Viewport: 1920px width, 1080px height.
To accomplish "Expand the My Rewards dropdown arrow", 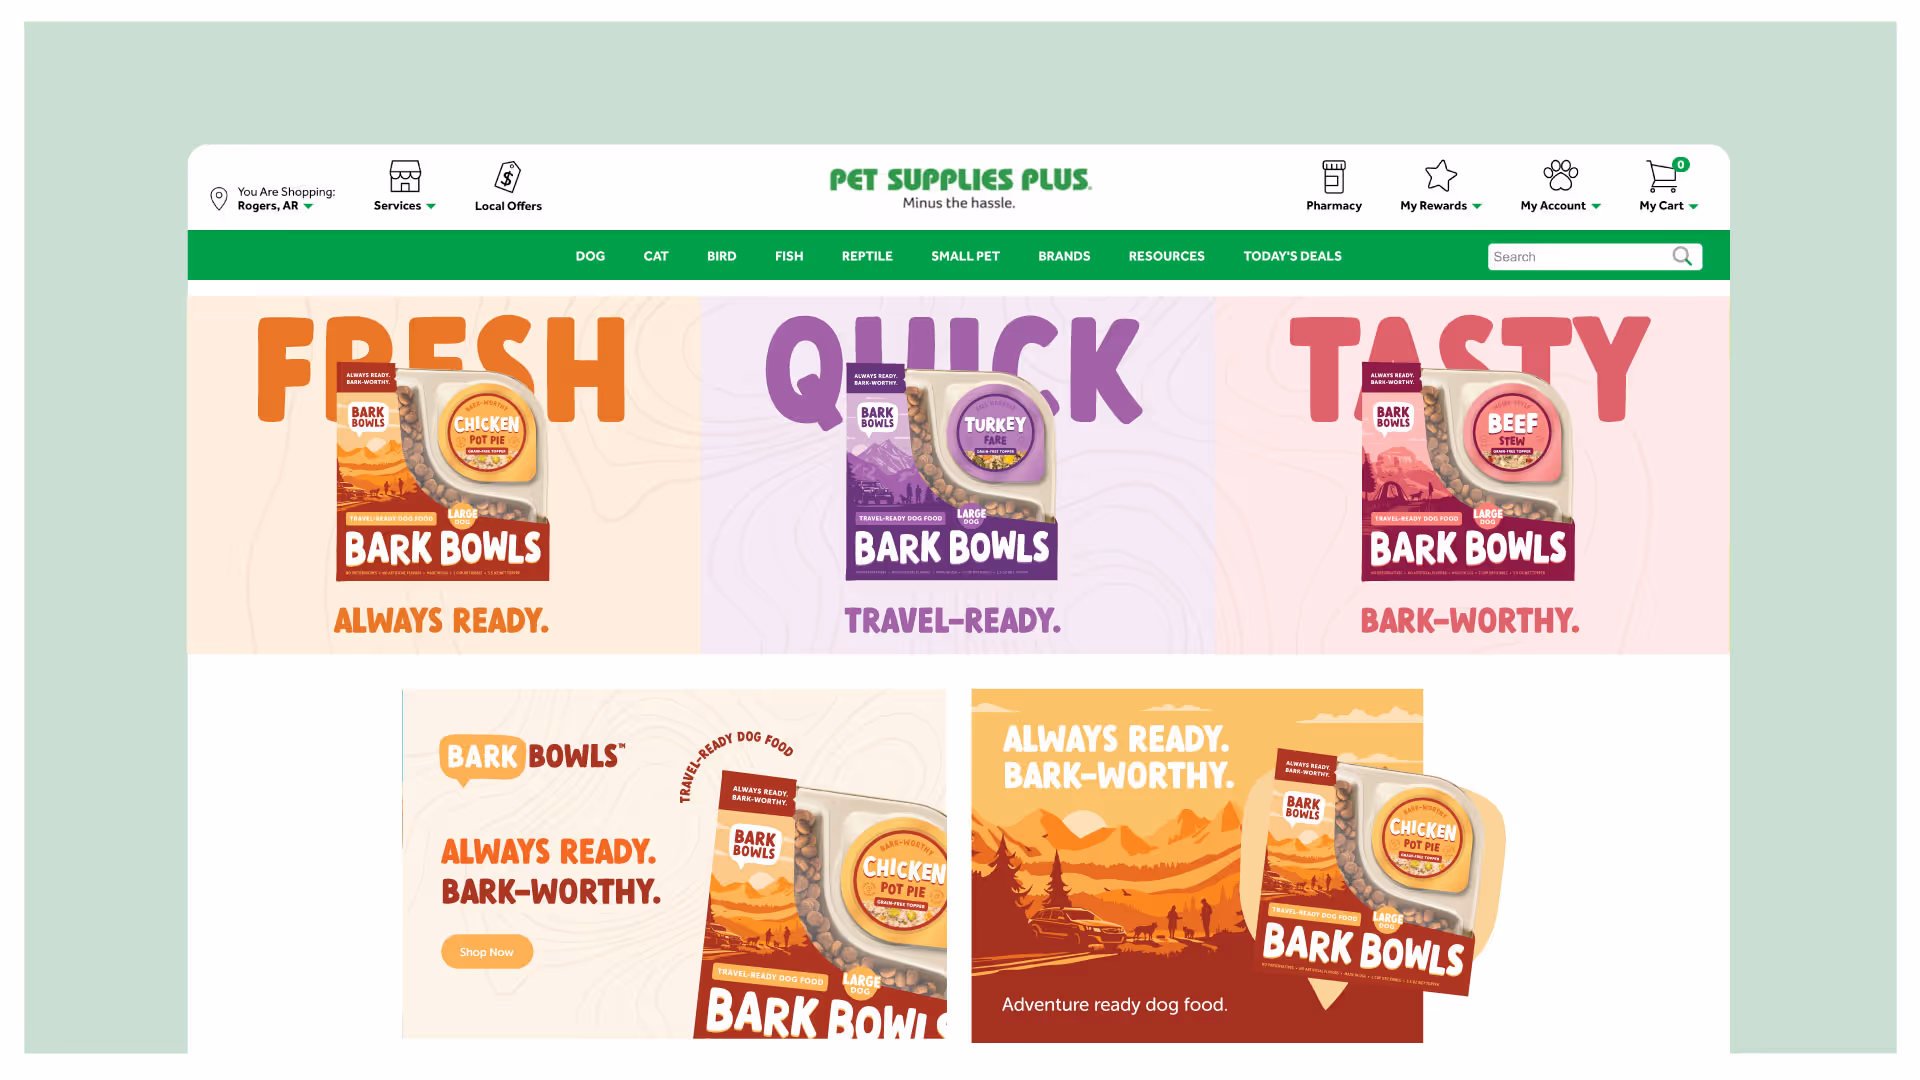I will tap(1477, 206).
